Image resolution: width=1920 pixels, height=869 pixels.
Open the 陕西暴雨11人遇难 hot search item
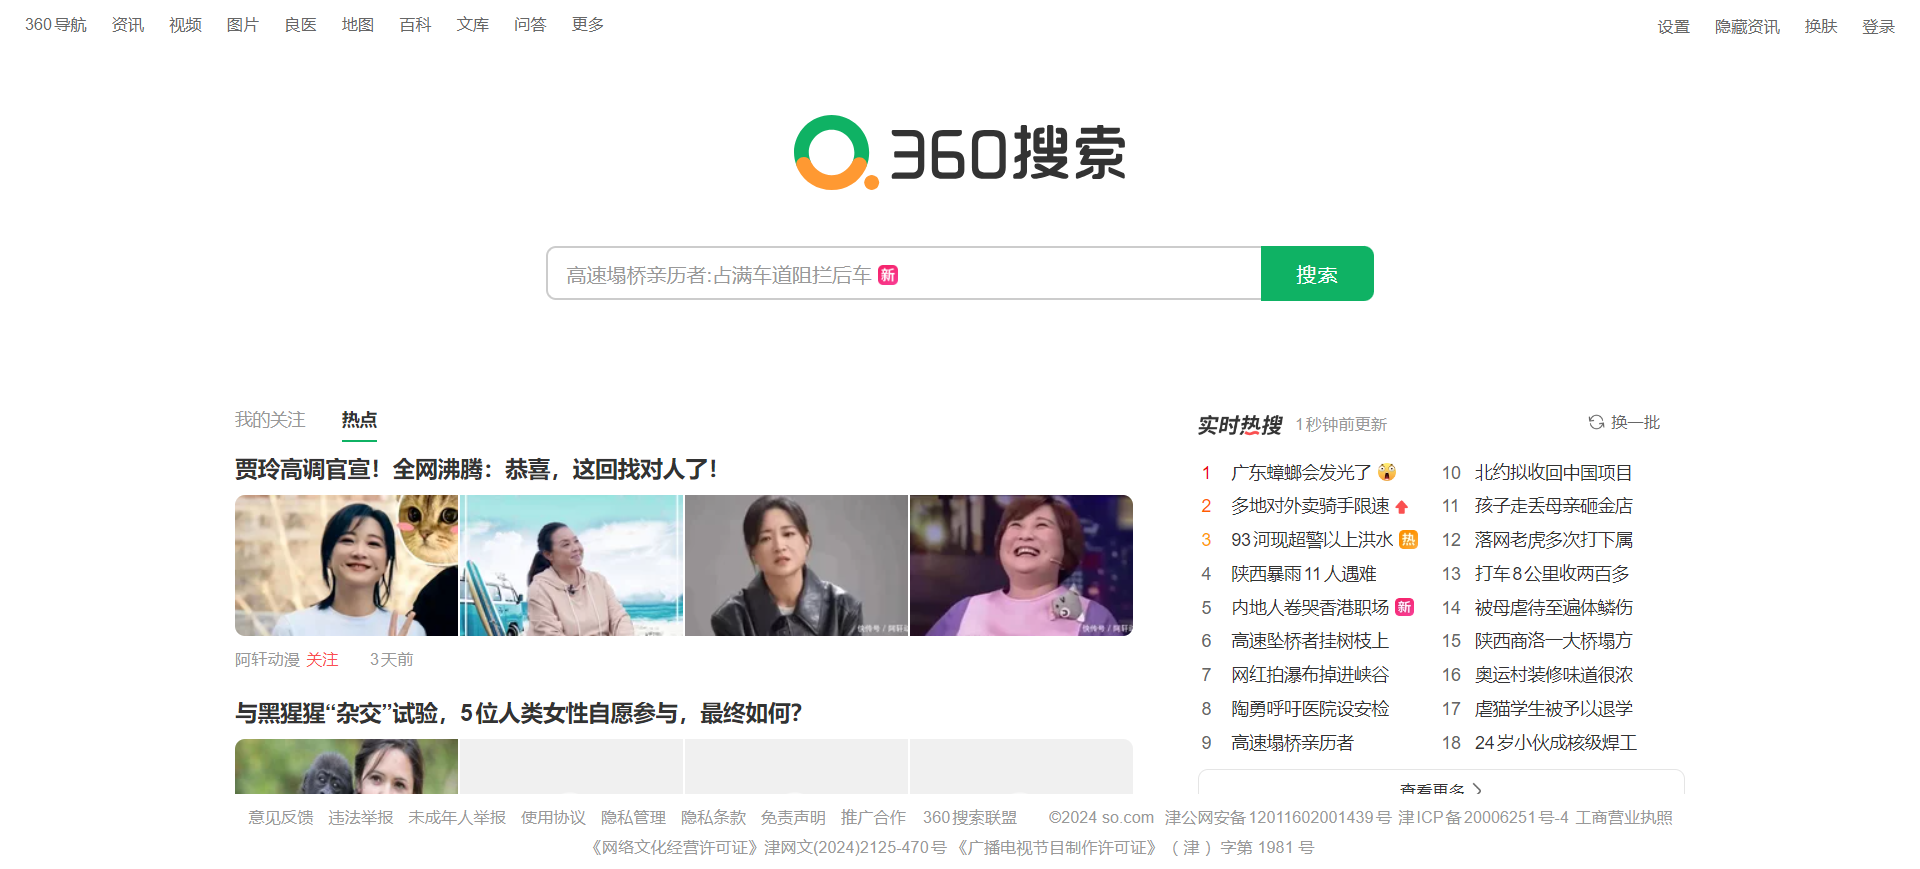pyautogui.click(x=1303, y=574)
